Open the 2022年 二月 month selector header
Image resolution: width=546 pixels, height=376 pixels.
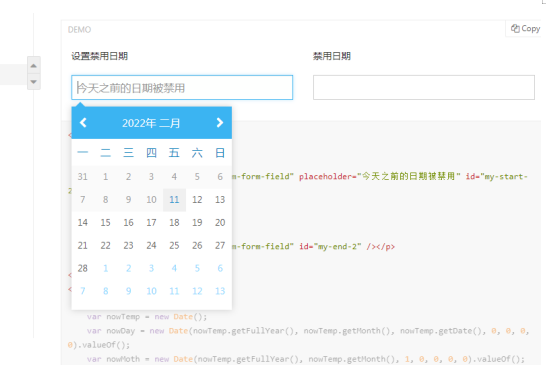(x=151, y=123)
